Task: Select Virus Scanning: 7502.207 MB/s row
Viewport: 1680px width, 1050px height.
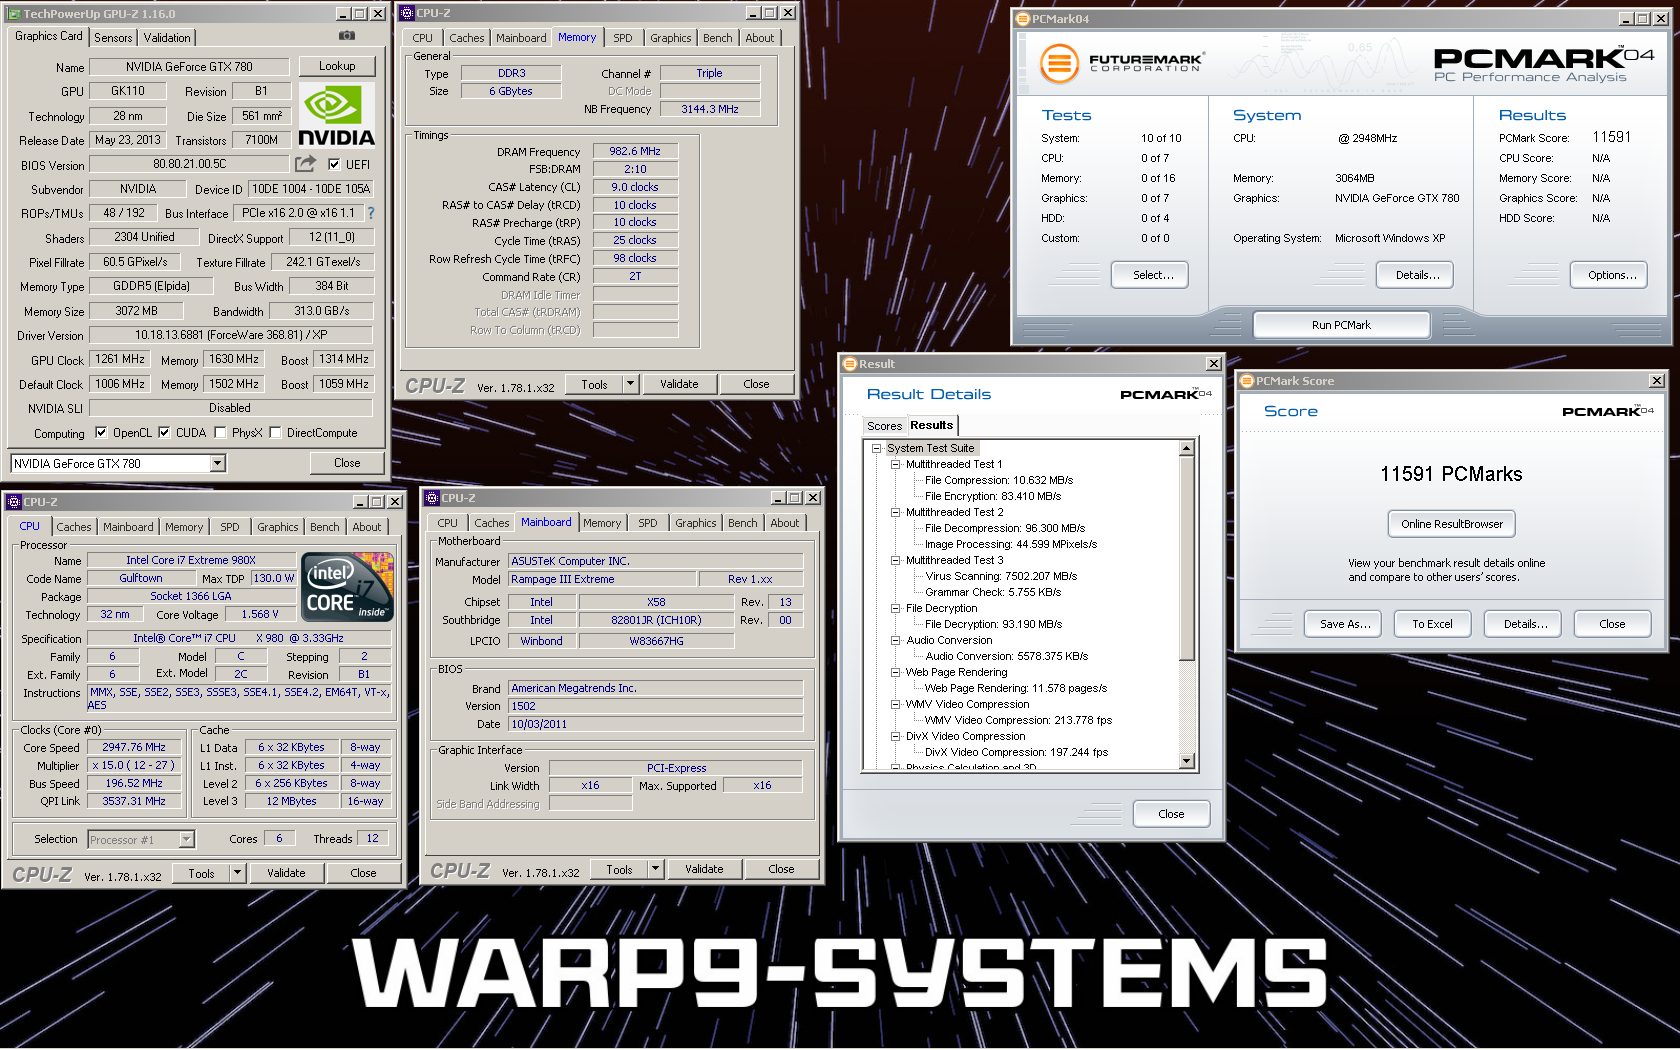Action: pyautogui.click(x=1001, y=576)
